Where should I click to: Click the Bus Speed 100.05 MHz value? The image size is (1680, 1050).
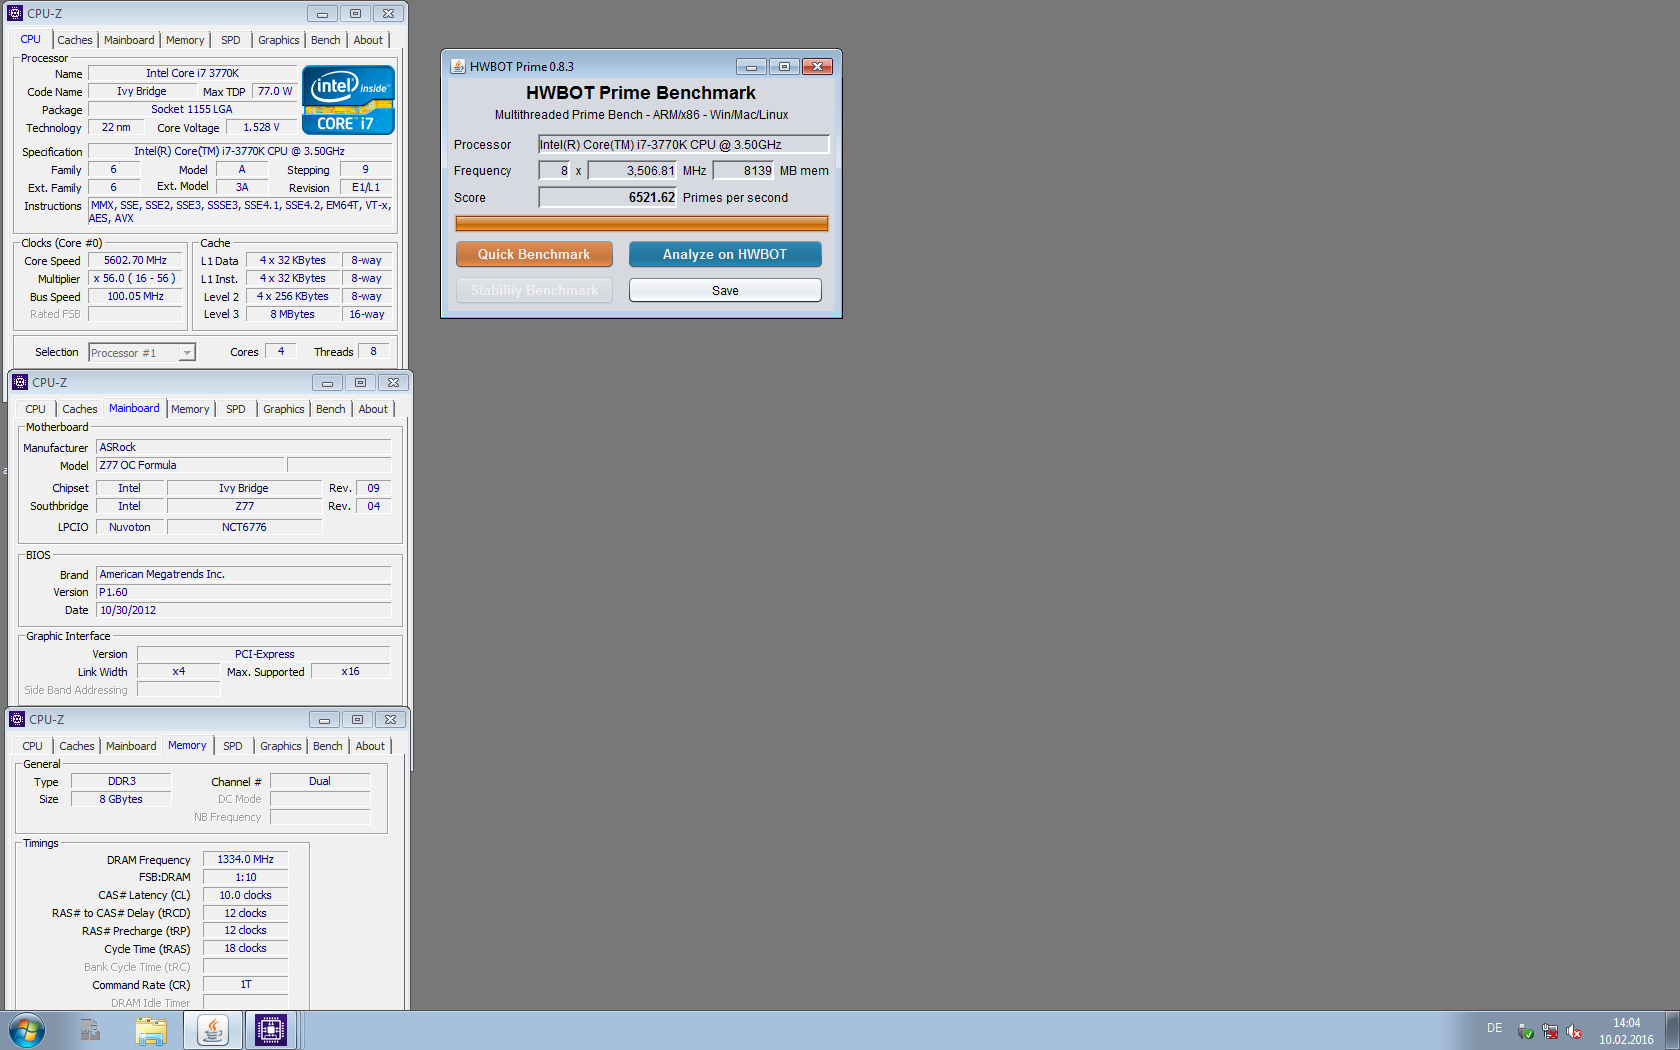pos(135,296)
